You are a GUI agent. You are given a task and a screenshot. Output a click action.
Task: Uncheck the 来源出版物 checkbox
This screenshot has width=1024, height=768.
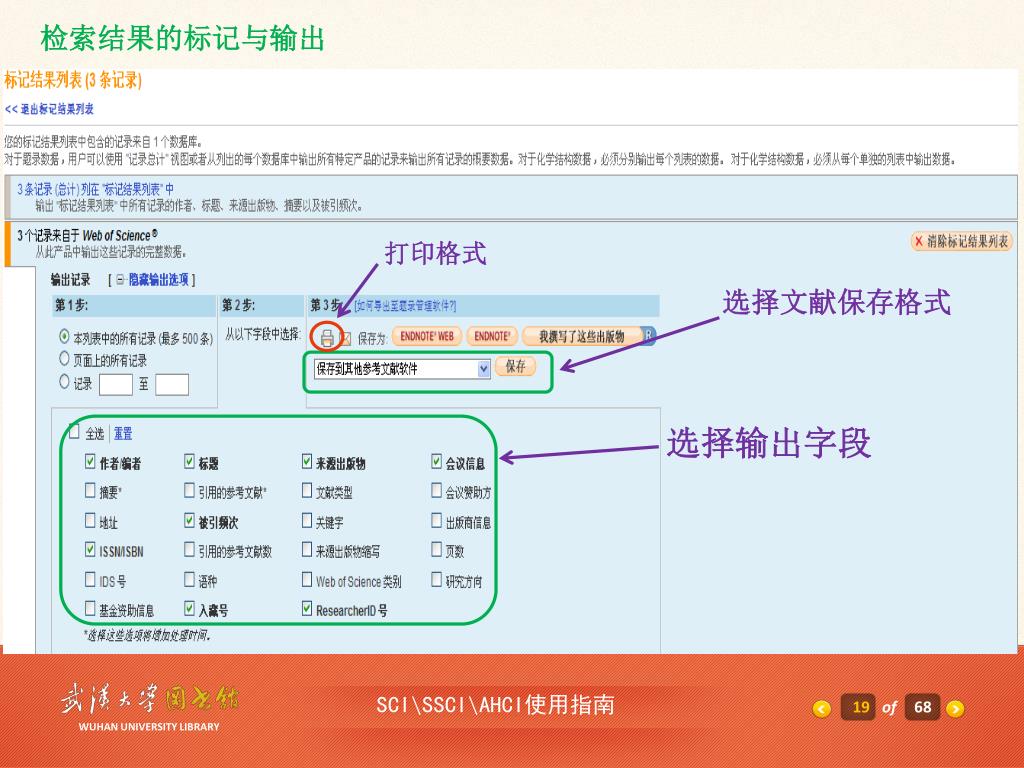point(307,462)
